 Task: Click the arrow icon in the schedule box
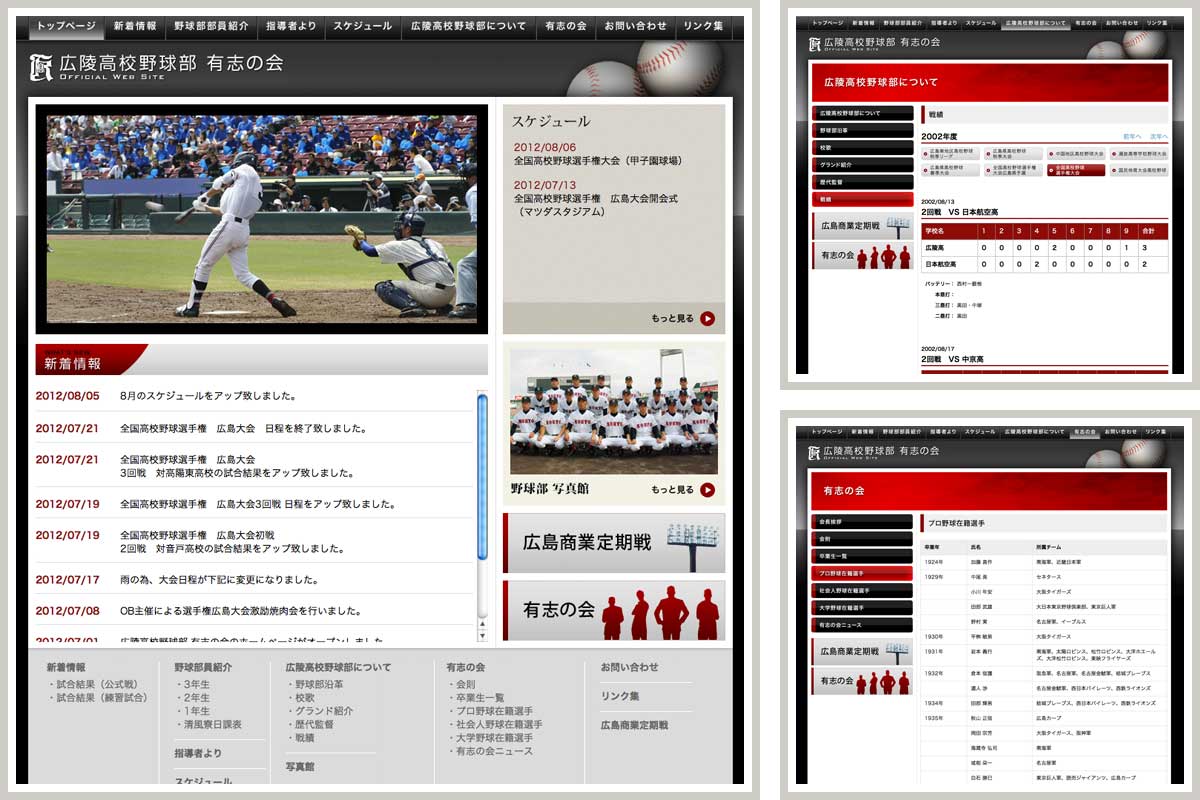click(707, 319)
